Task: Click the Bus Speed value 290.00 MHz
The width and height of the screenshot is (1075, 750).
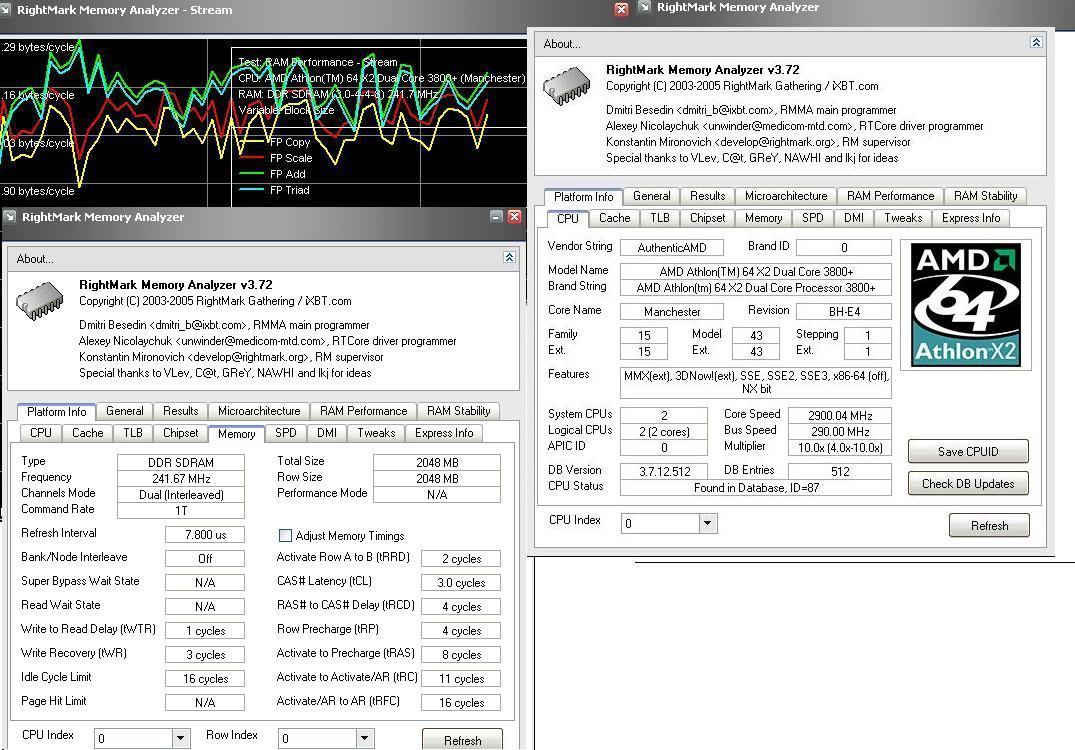Action: pyautogui.click(x=840, y=432)
